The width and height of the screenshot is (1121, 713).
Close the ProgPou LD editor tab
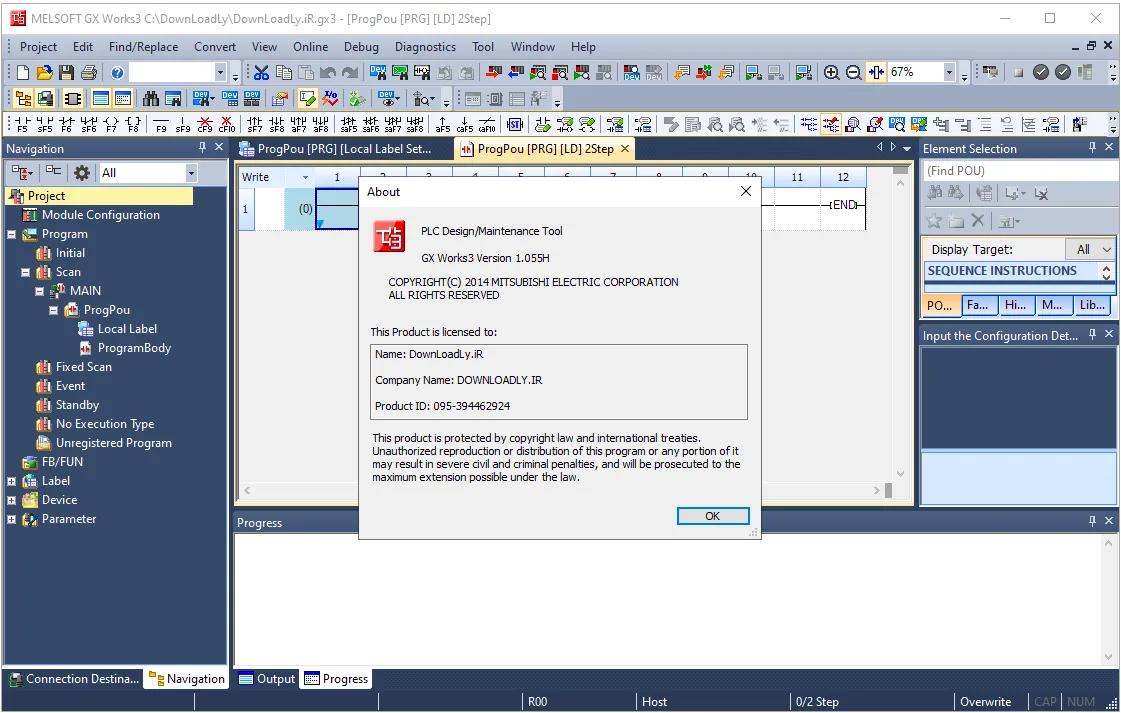[625, 148]
